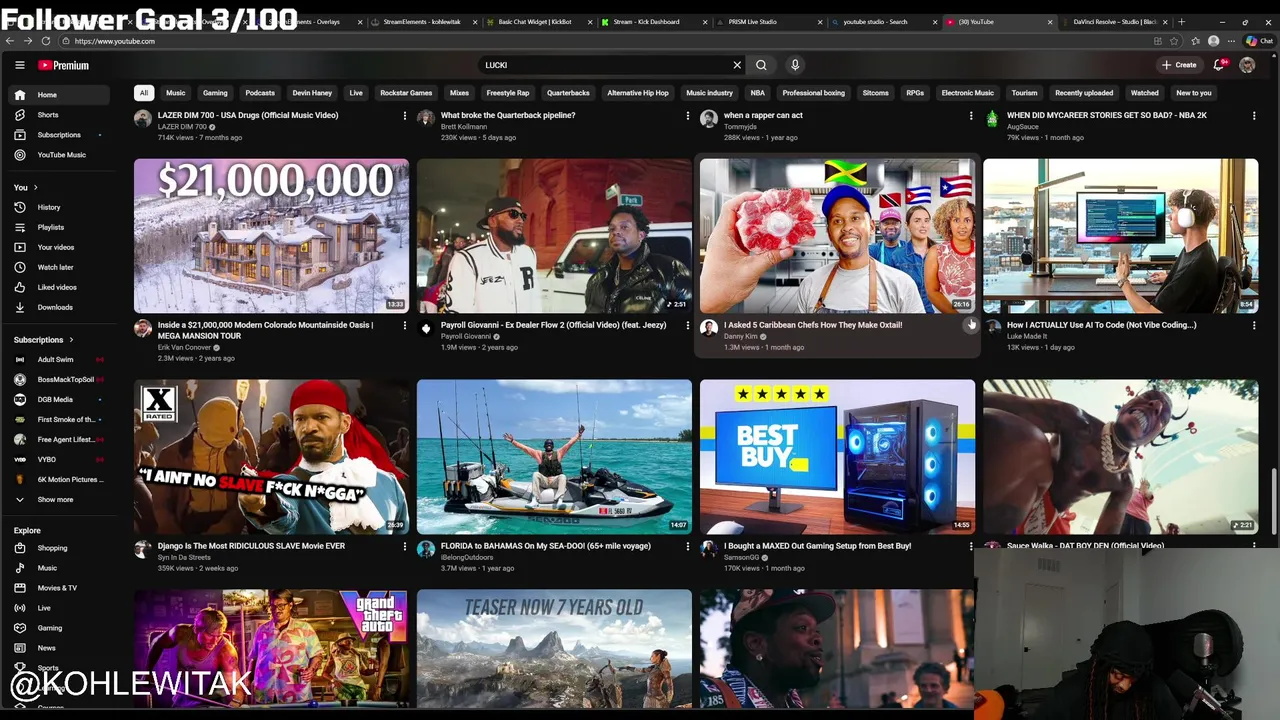Screen dimensions: 1280x720
Task: Open options for AI To Code video
Action: (x=1253, y=325)
